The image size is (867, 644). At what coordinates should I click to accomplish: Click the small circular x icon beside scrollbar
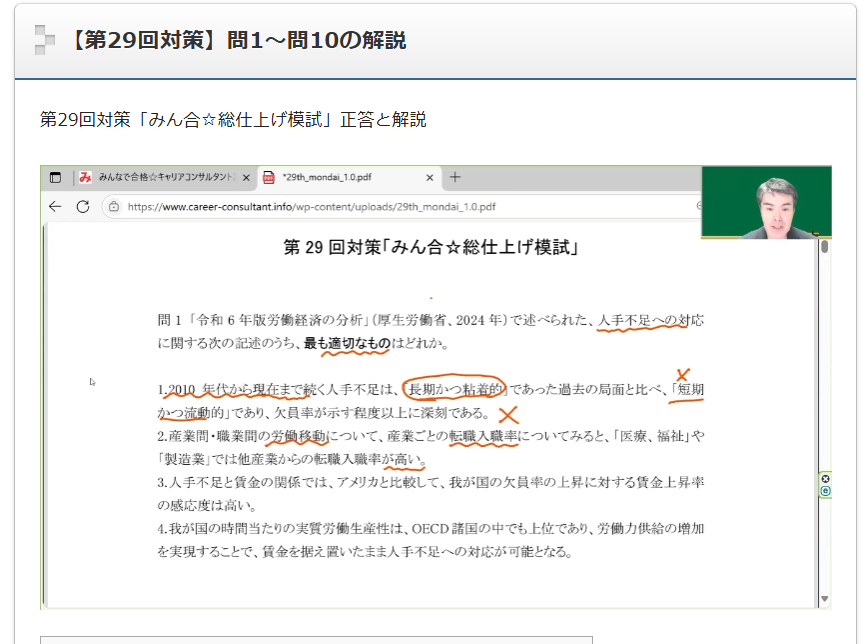click(x=825, y=479)
